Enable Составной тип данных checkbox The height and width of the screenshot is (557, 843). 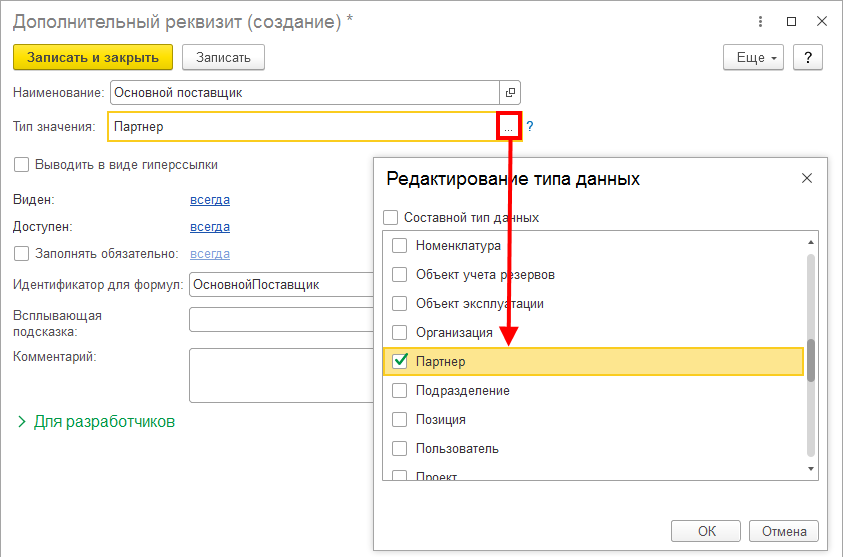[x=391, y=217]
